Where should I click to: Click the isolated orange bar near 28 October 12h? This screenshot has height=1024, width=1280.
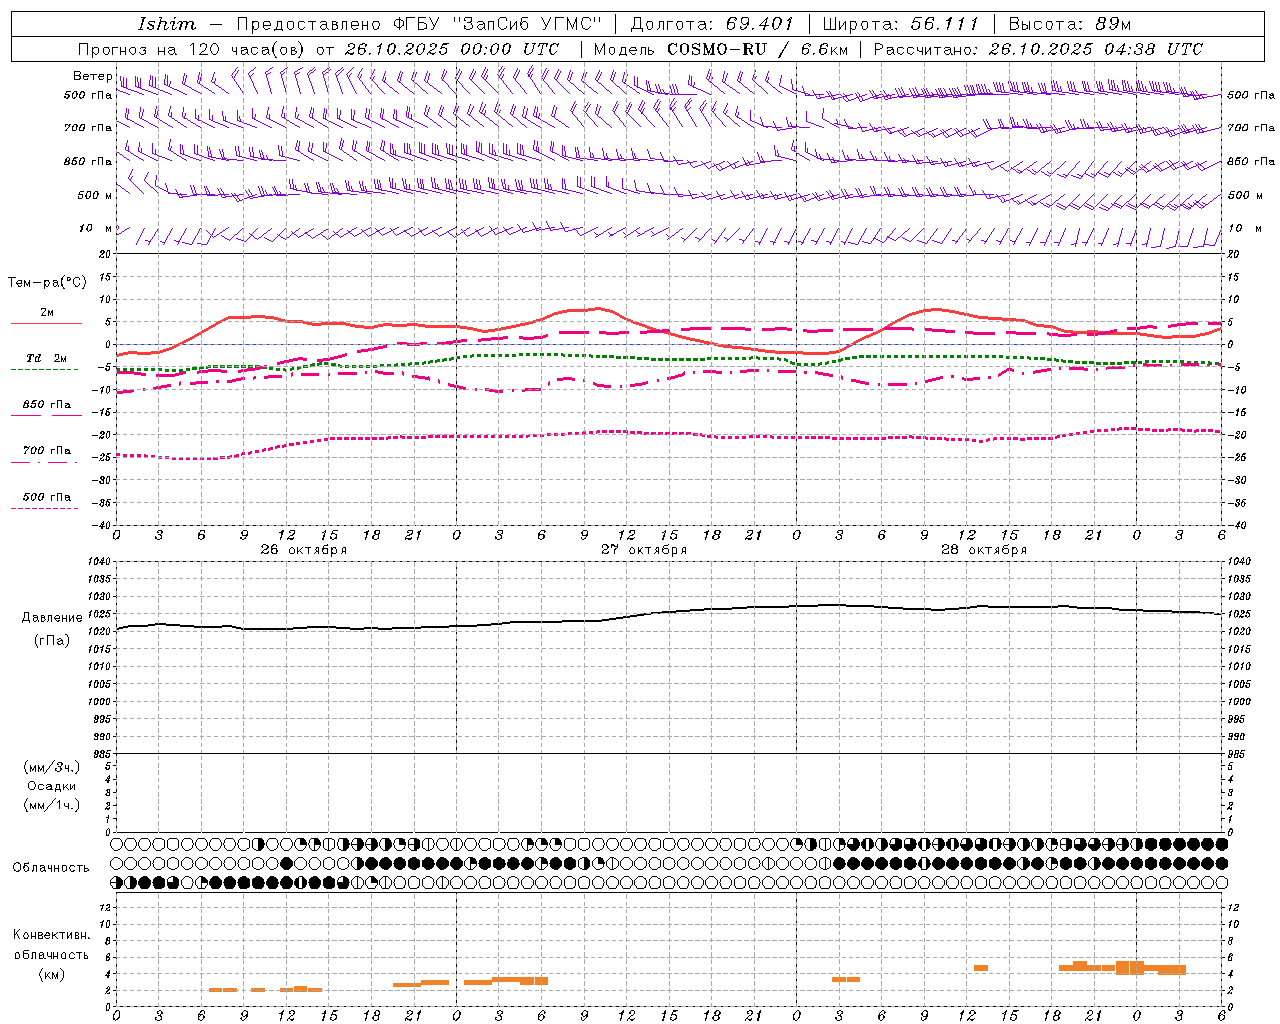pos(981,968)
